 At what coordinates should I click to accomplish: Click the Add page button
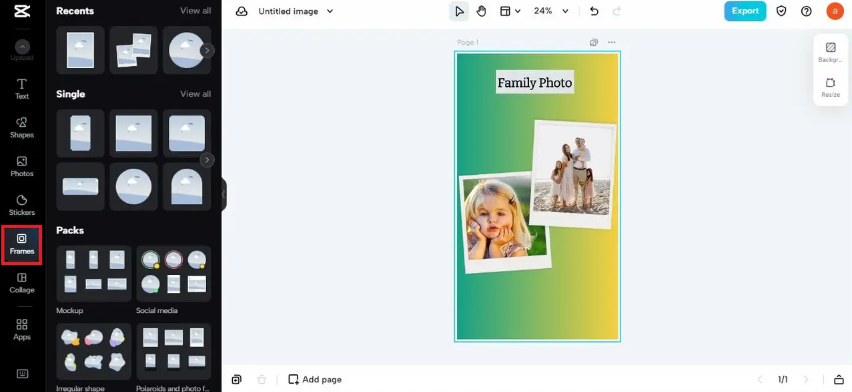315,379
